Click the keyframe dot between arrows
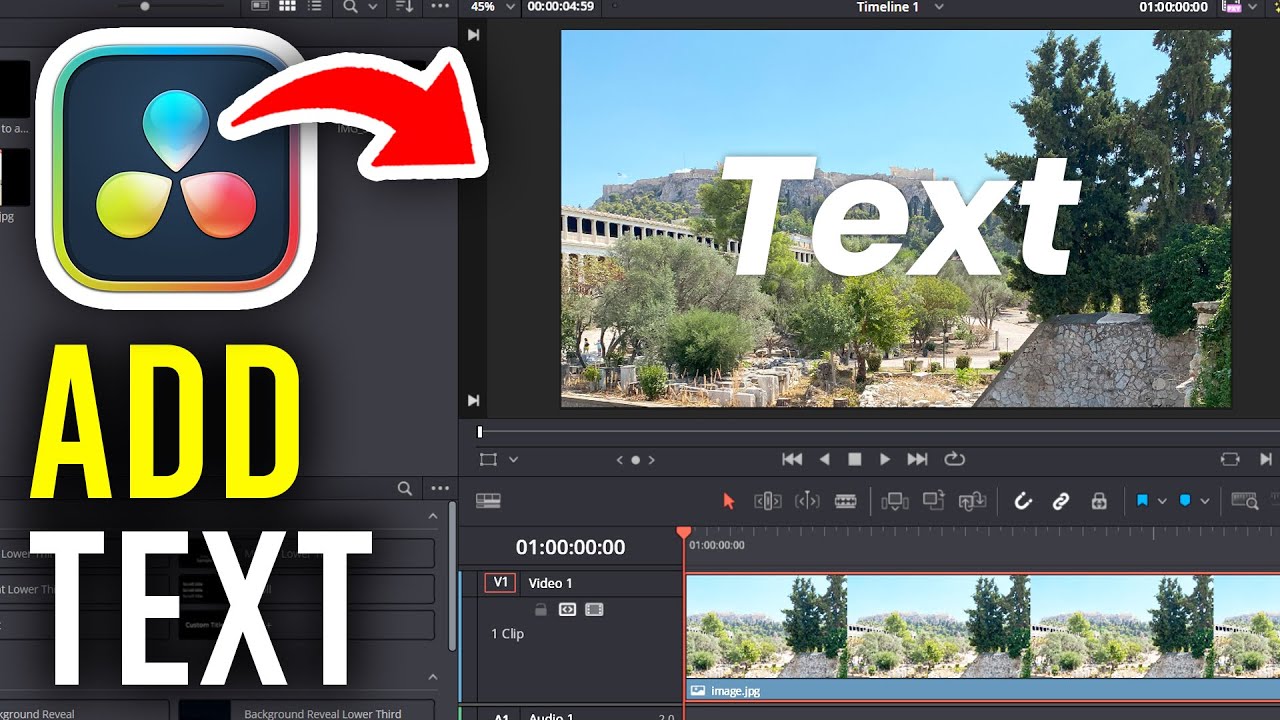The width and height of the screenshot is (1280, 720). click(x=635, y=460)
